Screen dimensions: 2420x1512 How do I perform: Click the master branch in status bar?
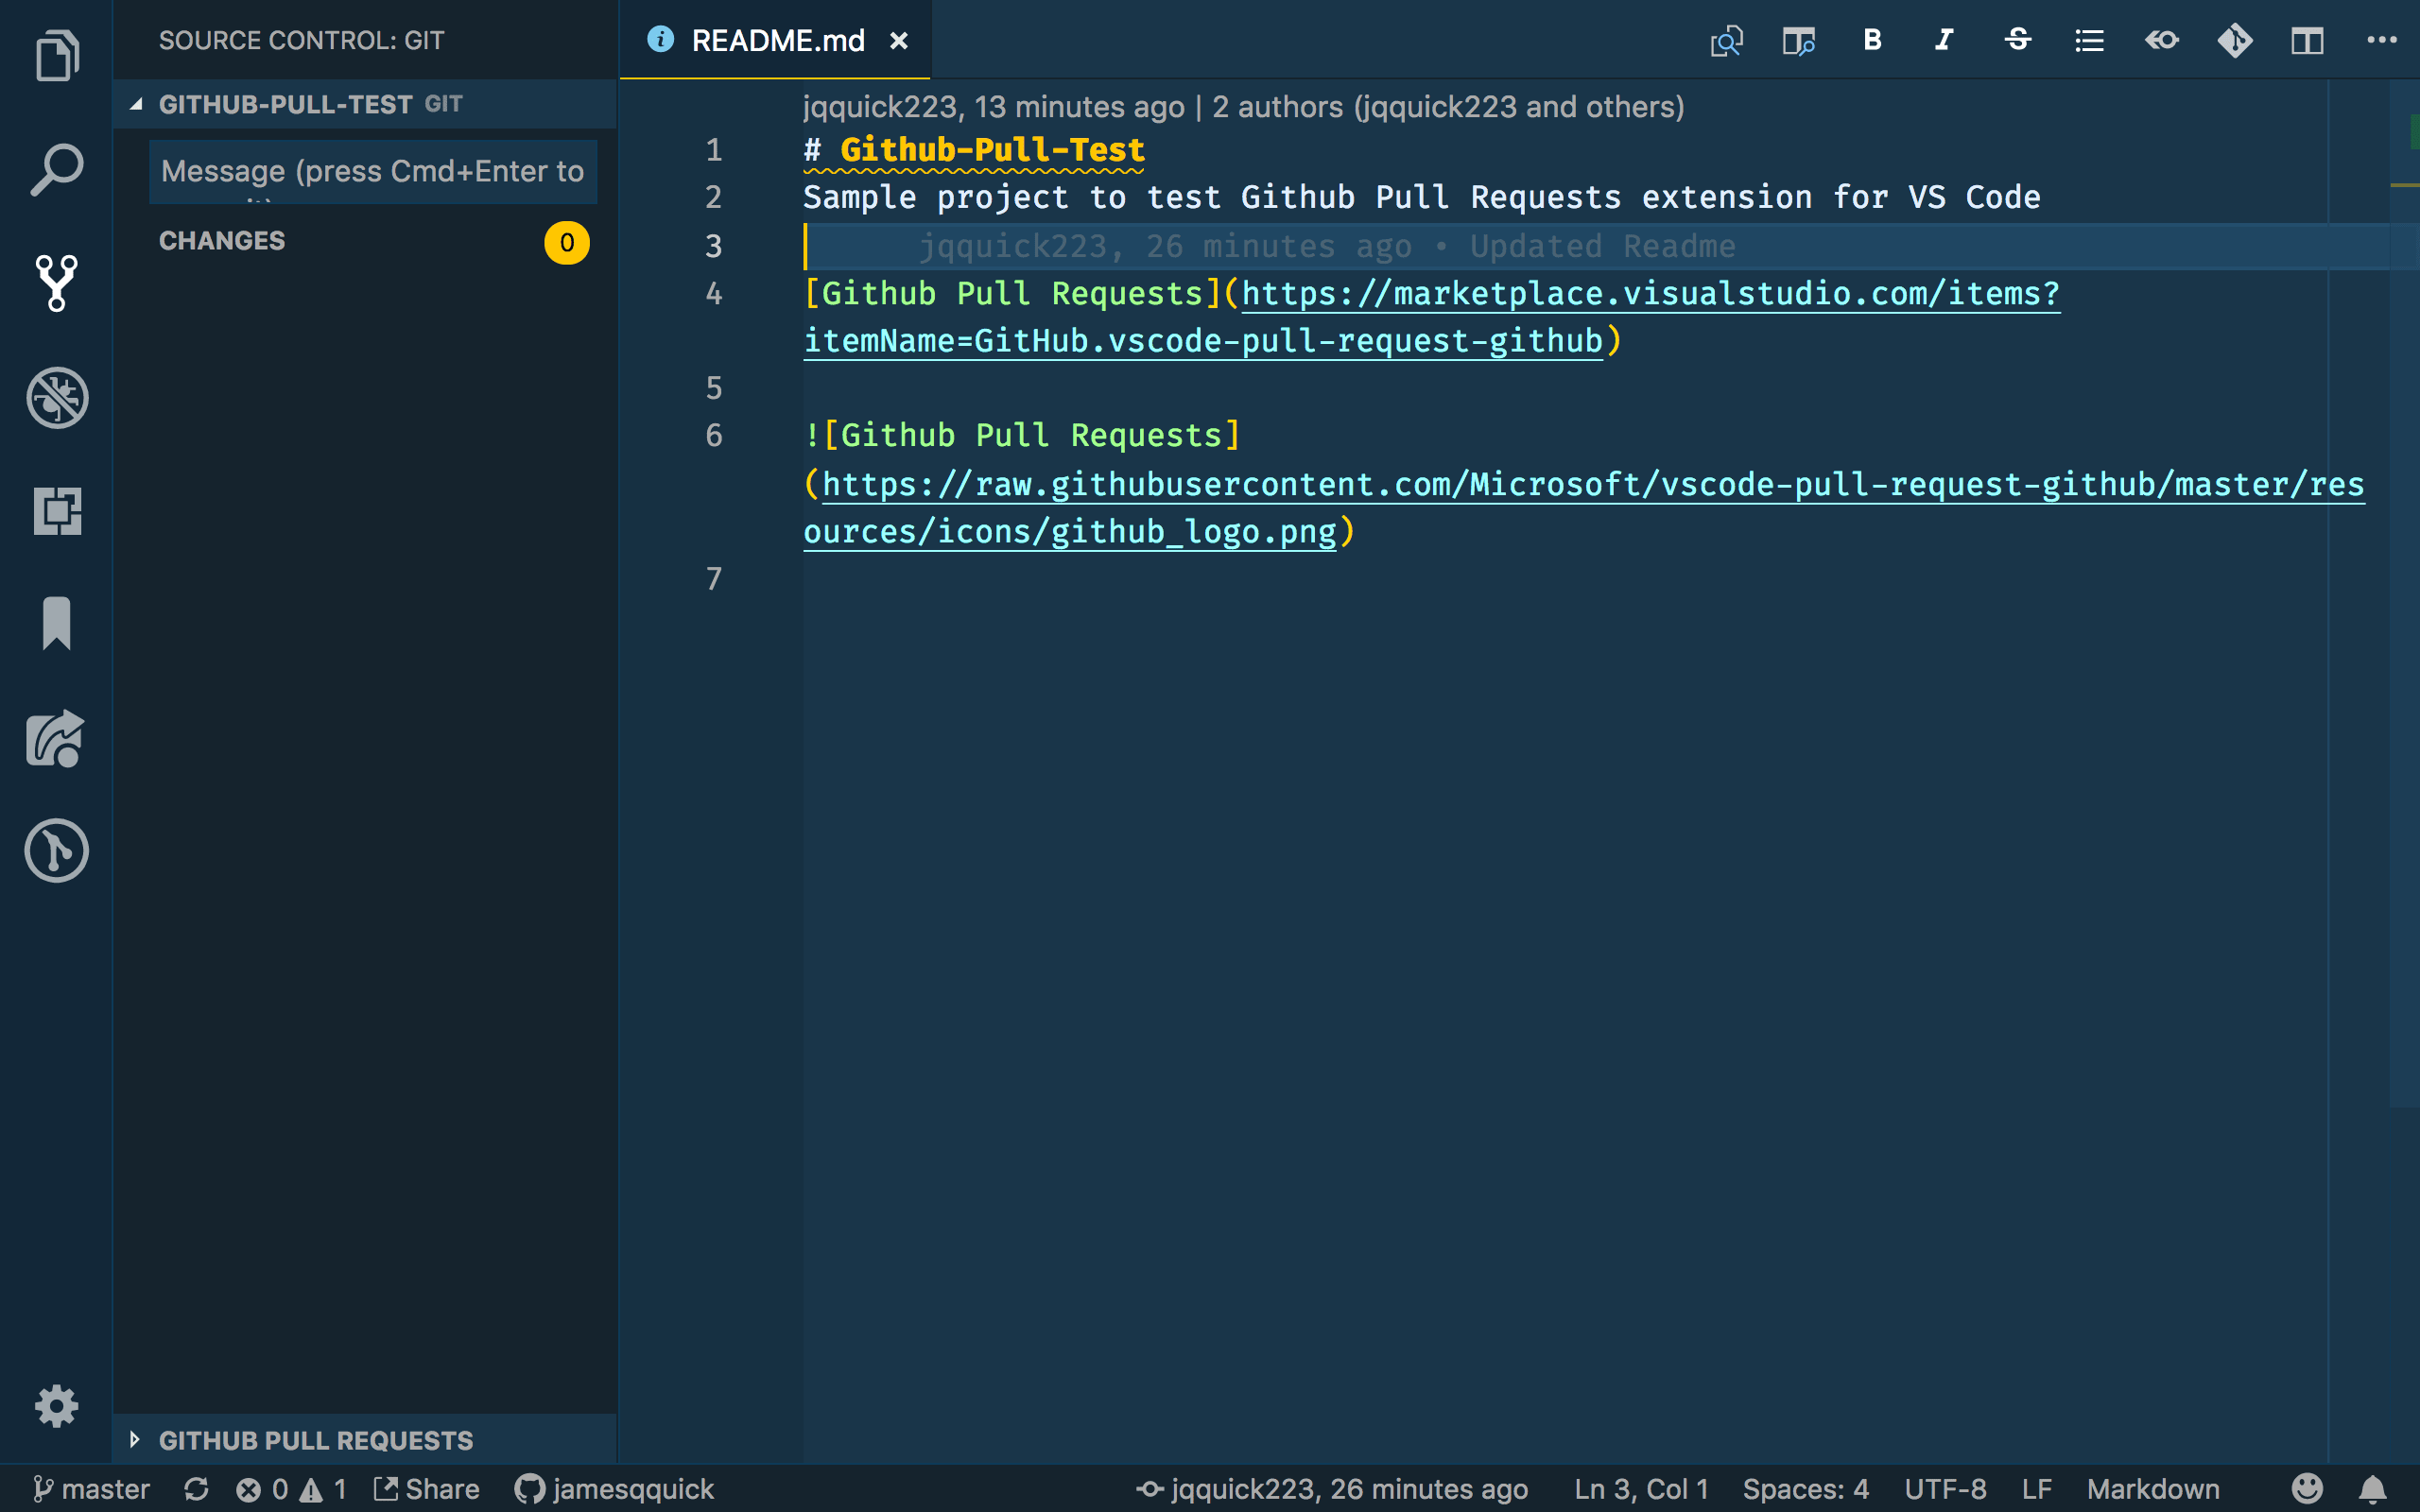point(91,1489)
